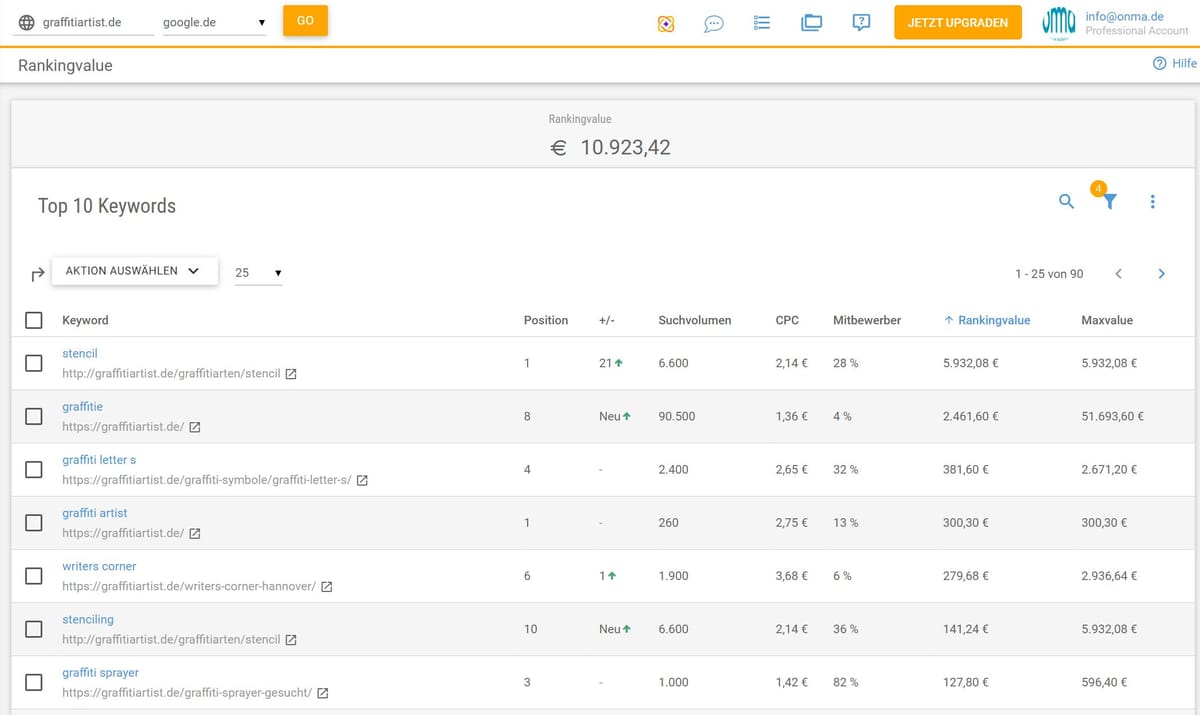
Task: Click the globe icon beside the domain field
Action: coord(26,22)
